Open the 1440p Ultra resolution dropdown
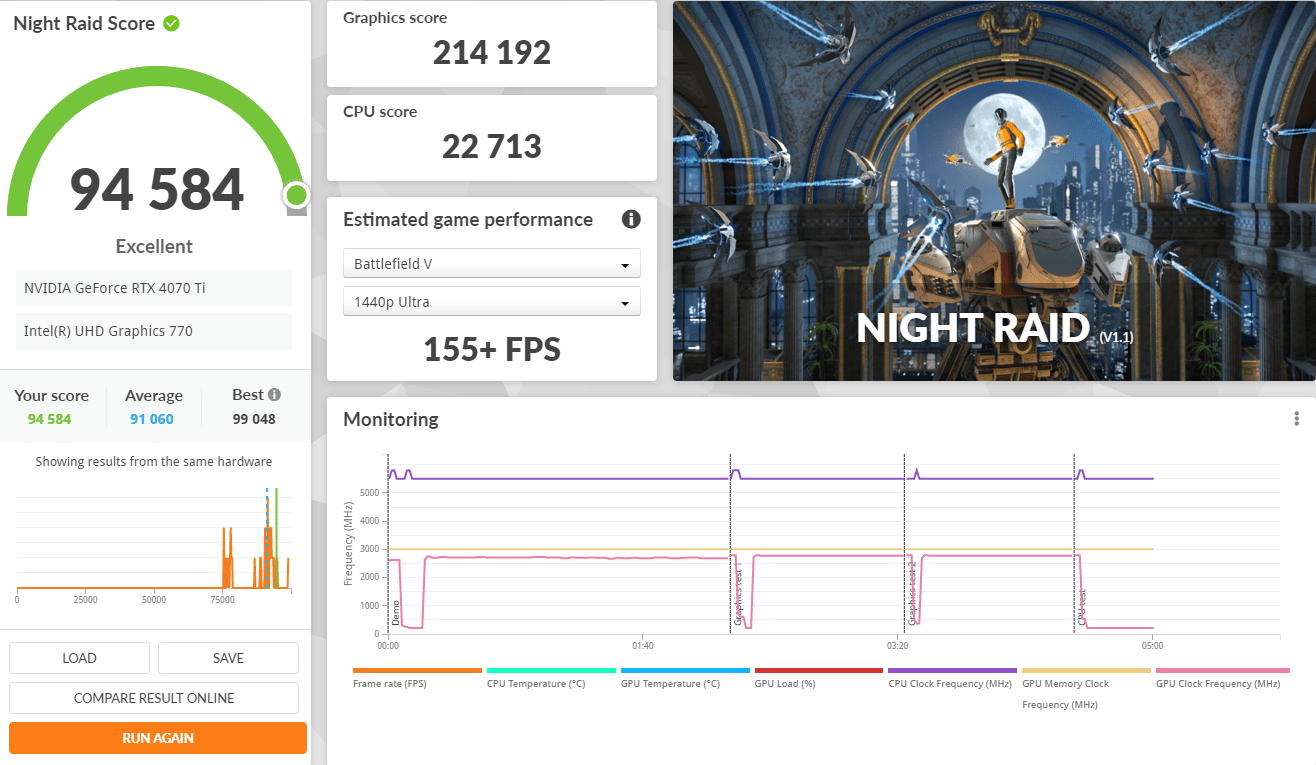This screenshot has height=765, width=1316. point(492,302)
